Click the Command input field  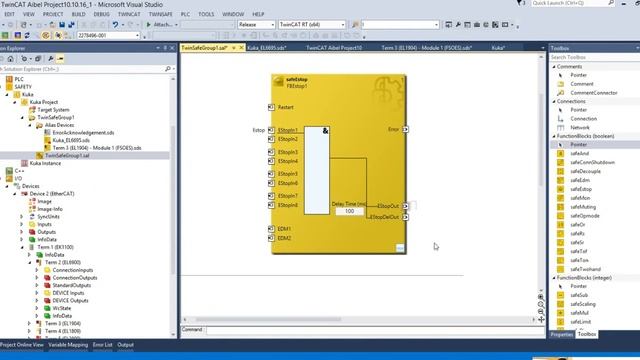coord(375,330)
